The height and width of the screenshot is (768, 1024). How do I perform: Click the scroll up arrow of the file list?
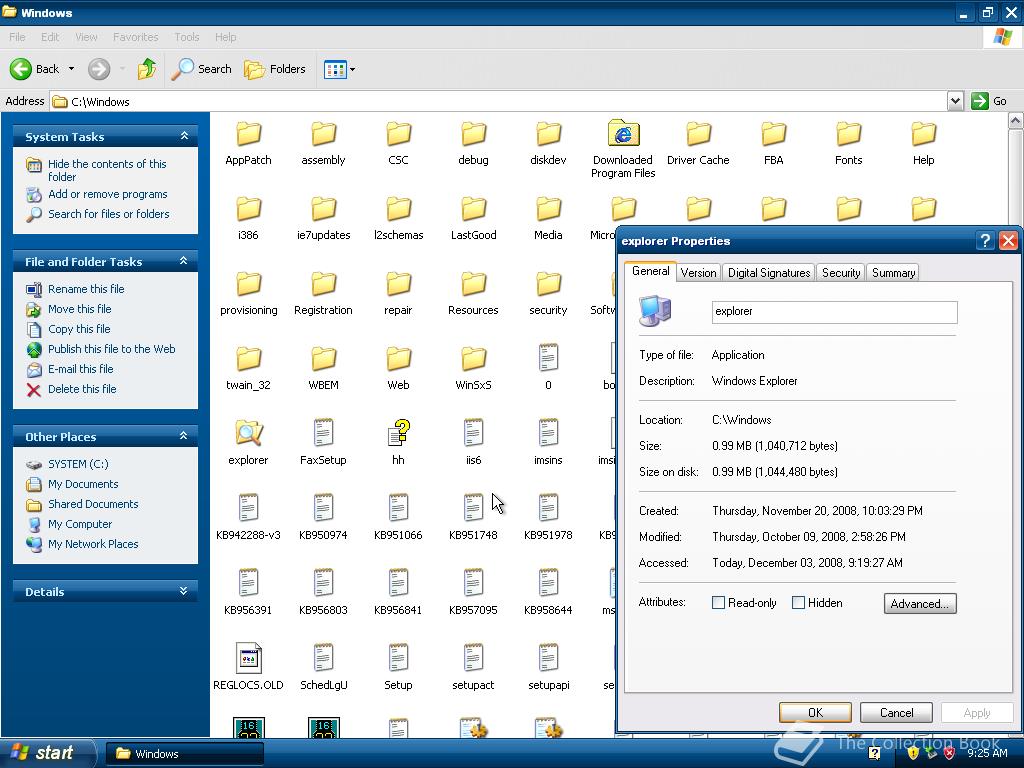point(1016,120)
